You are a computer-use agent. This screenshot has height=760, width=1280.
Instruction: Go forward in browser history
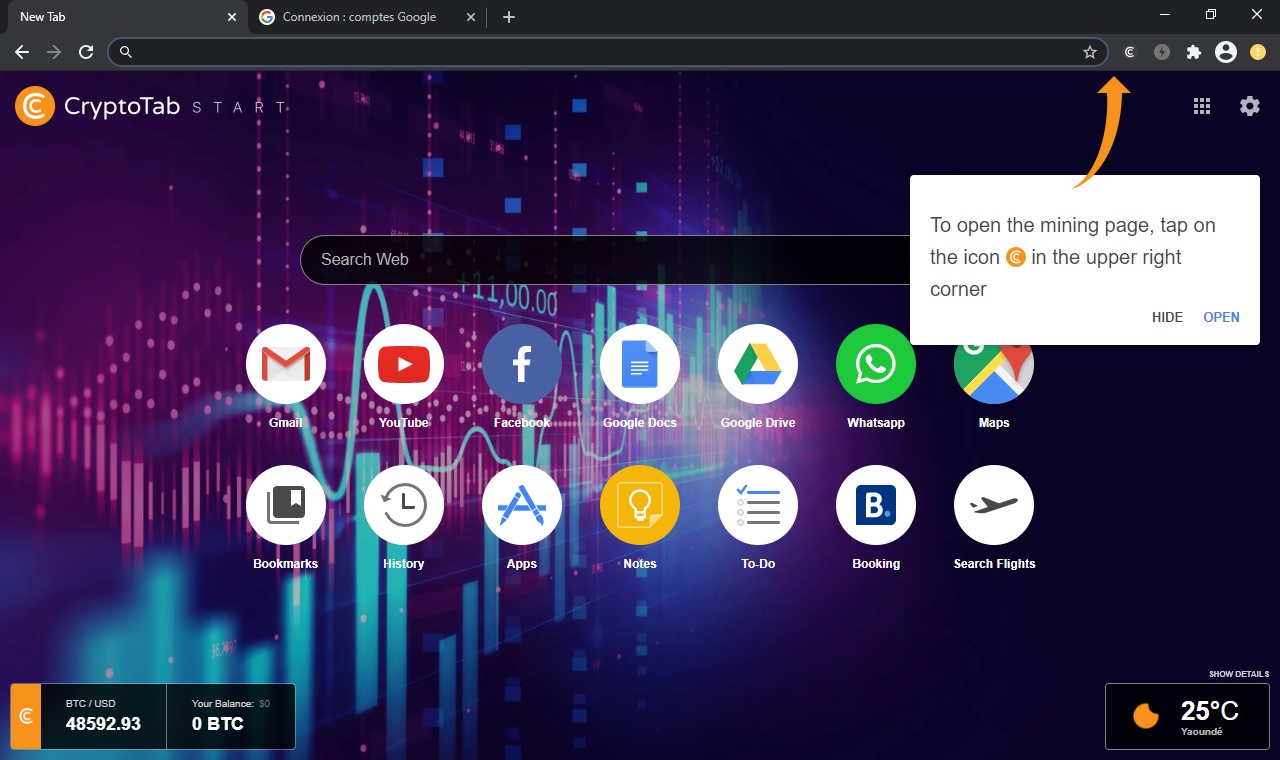click(54, 52)
